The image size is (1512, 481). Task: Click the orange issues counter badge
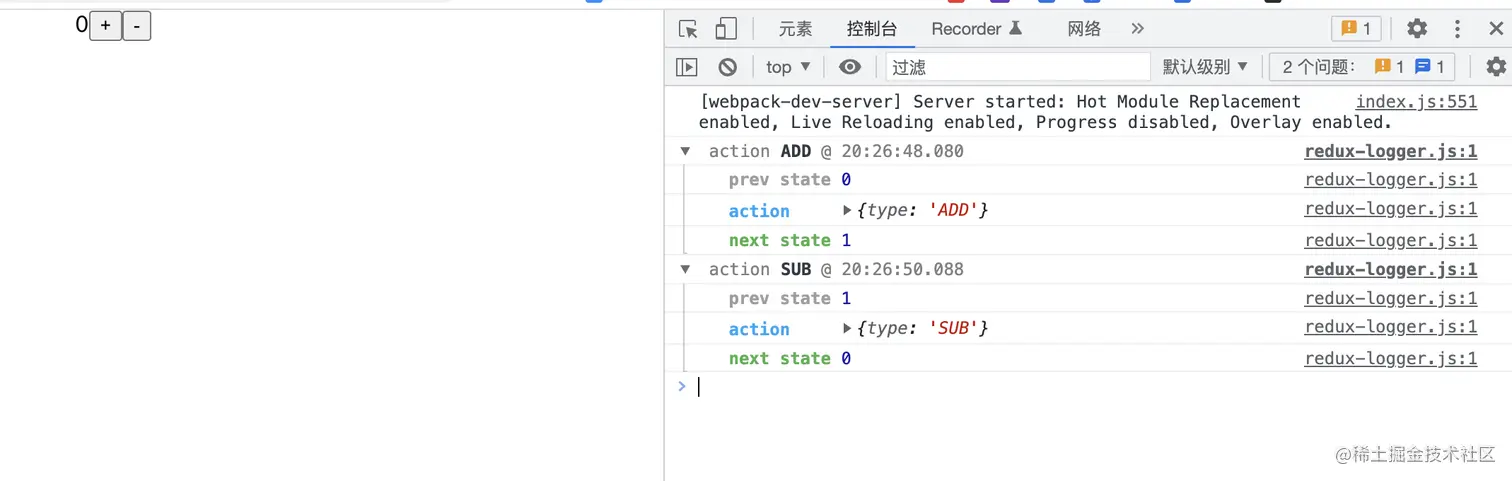[x=1357, y=29]
